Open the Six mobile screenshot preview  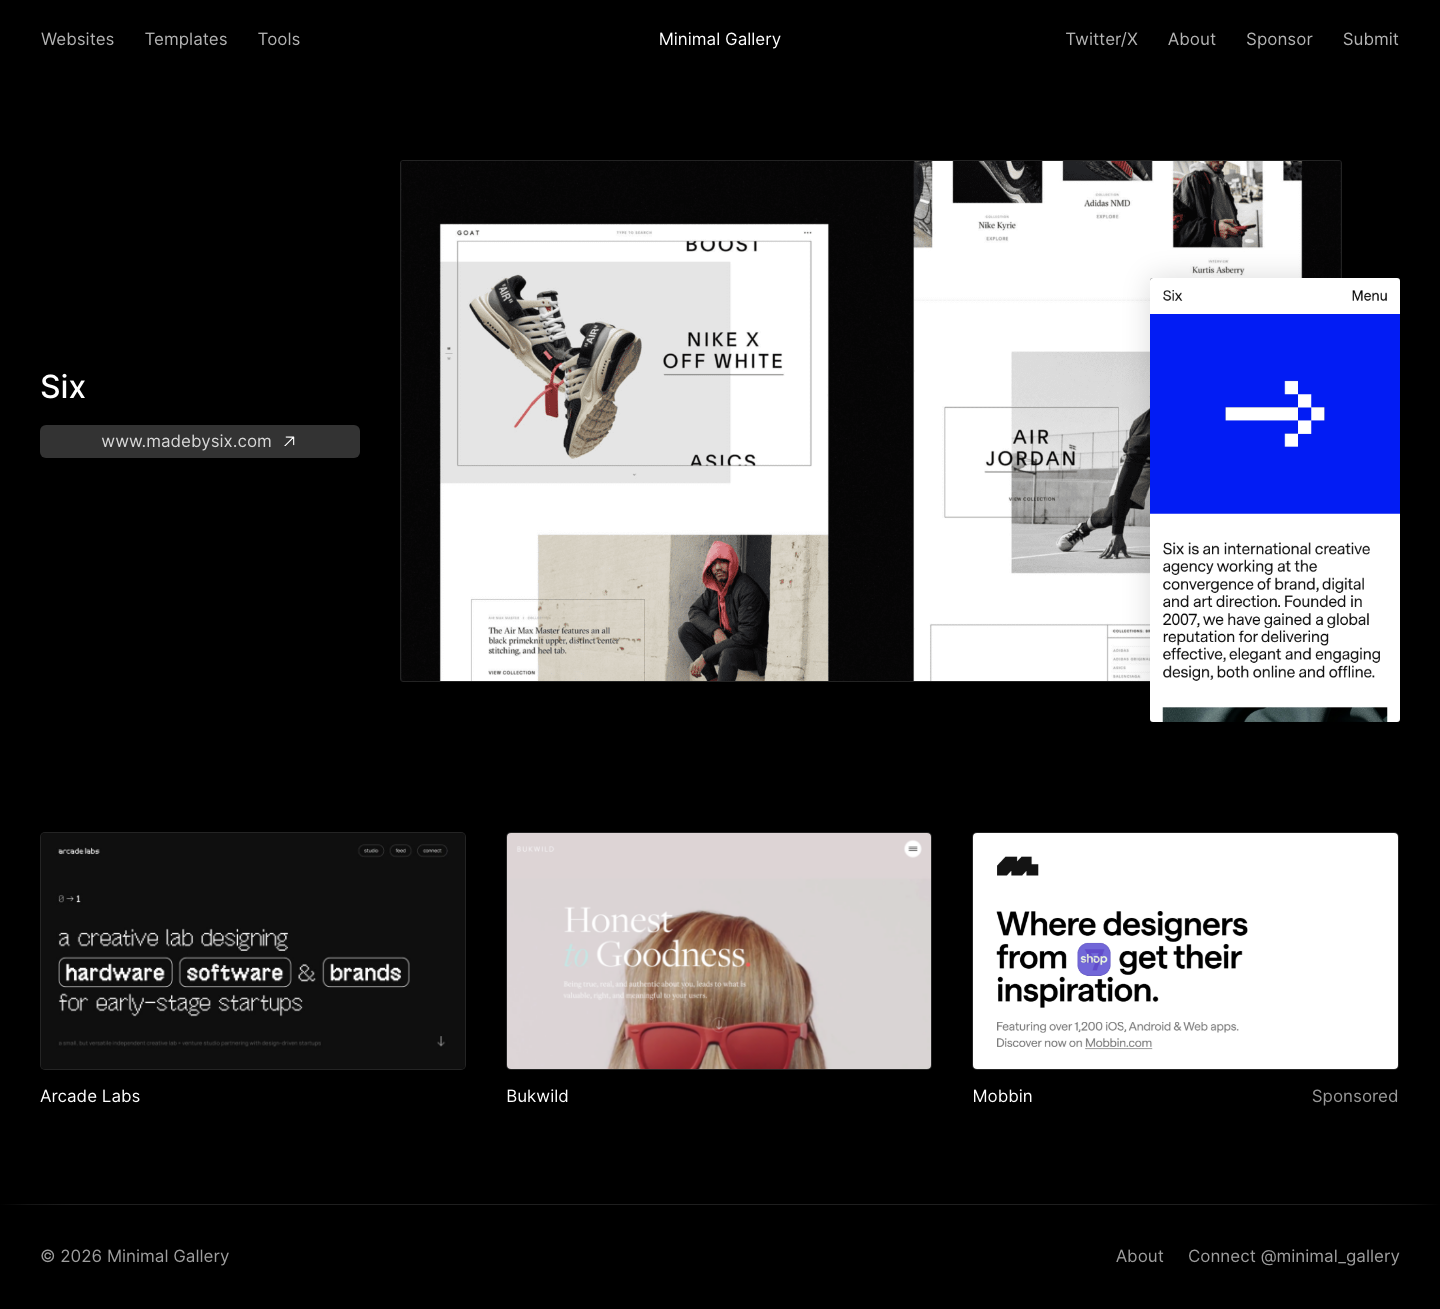click(x=1275, y=500)
